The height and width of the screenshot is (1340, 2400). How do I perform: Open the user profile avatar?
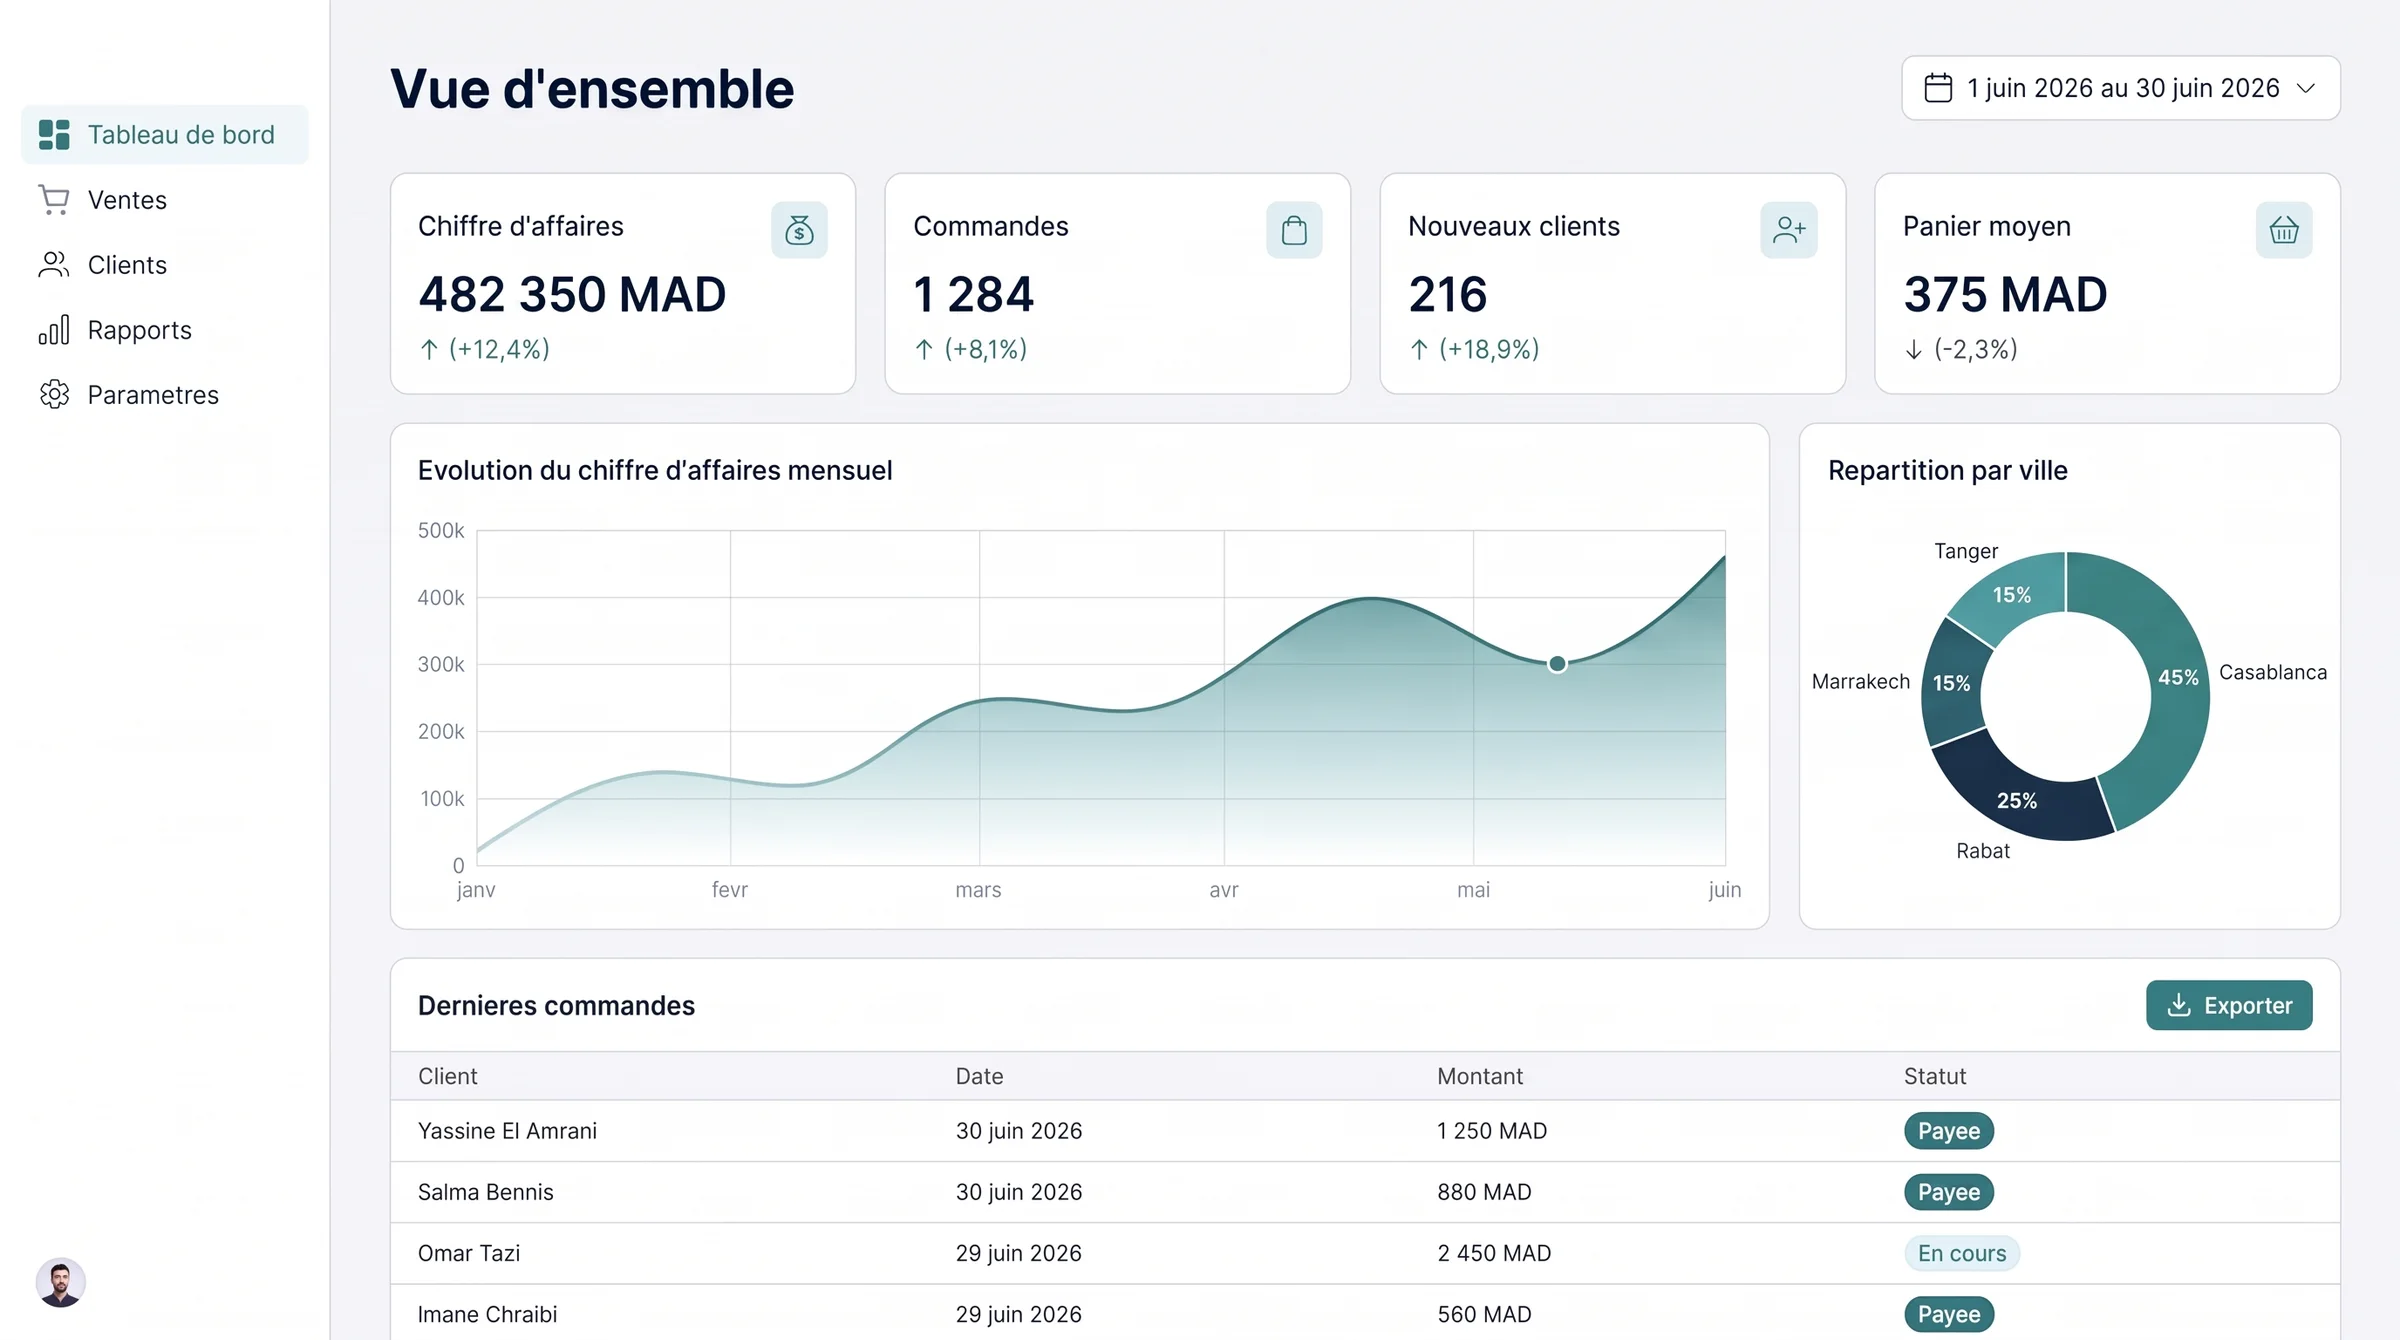pos(61,1282)
